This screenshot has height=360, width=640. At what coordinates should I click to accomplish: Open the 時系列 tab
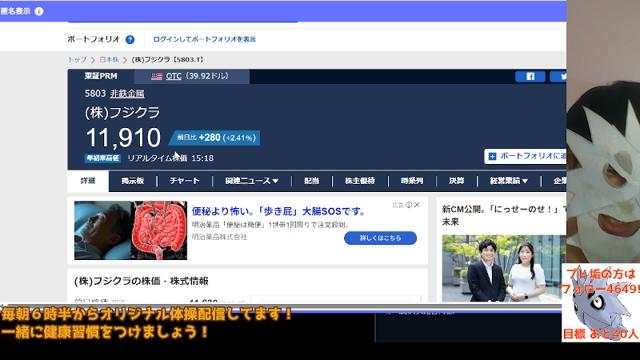pyautogui.click(x=412, y=181)
